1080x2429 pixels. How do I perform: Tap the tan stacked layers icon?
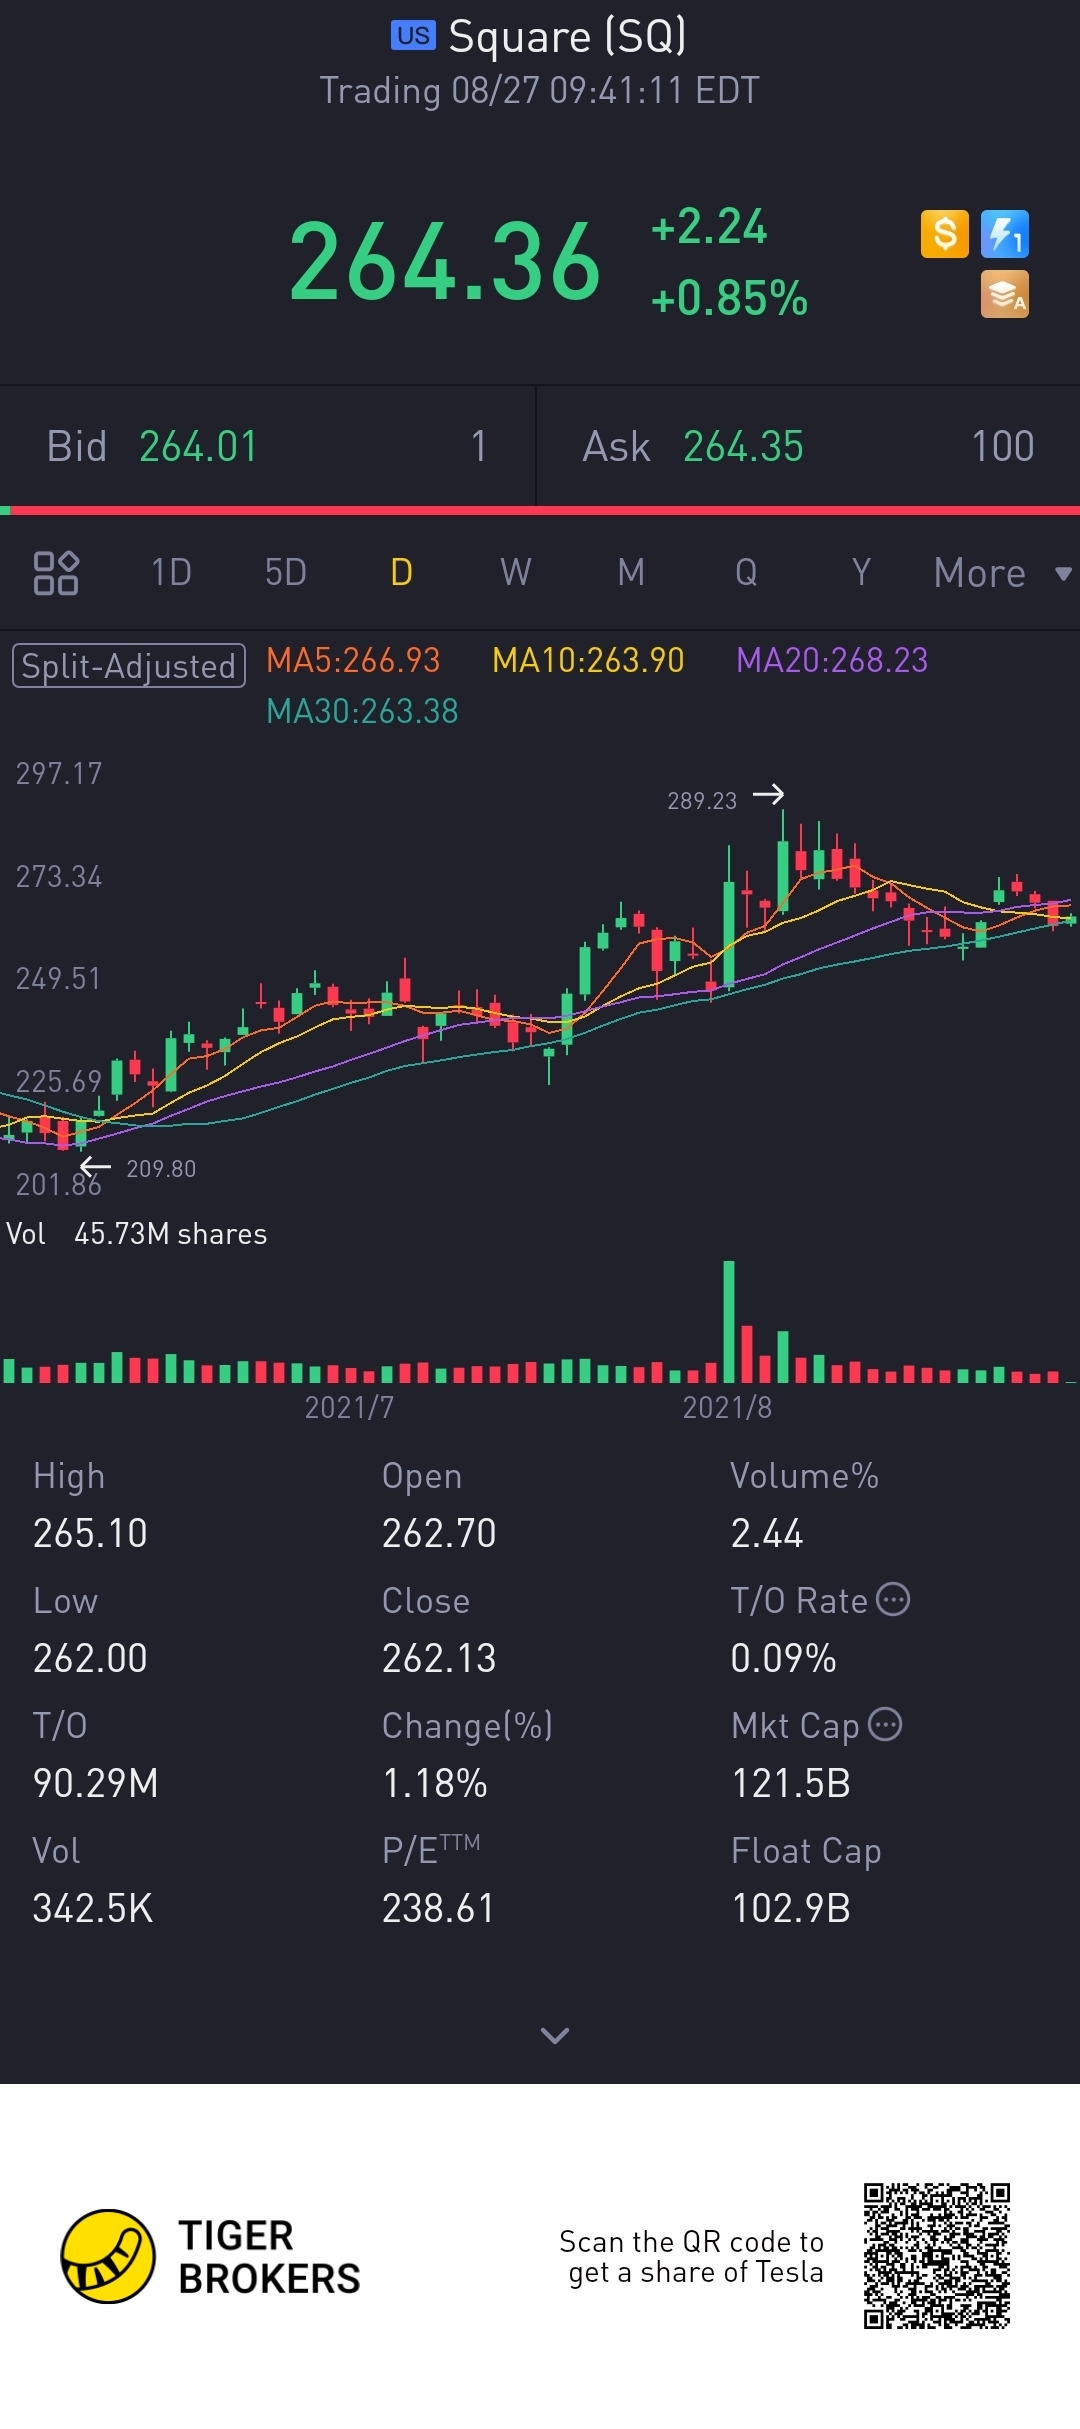coord(1004,295)
